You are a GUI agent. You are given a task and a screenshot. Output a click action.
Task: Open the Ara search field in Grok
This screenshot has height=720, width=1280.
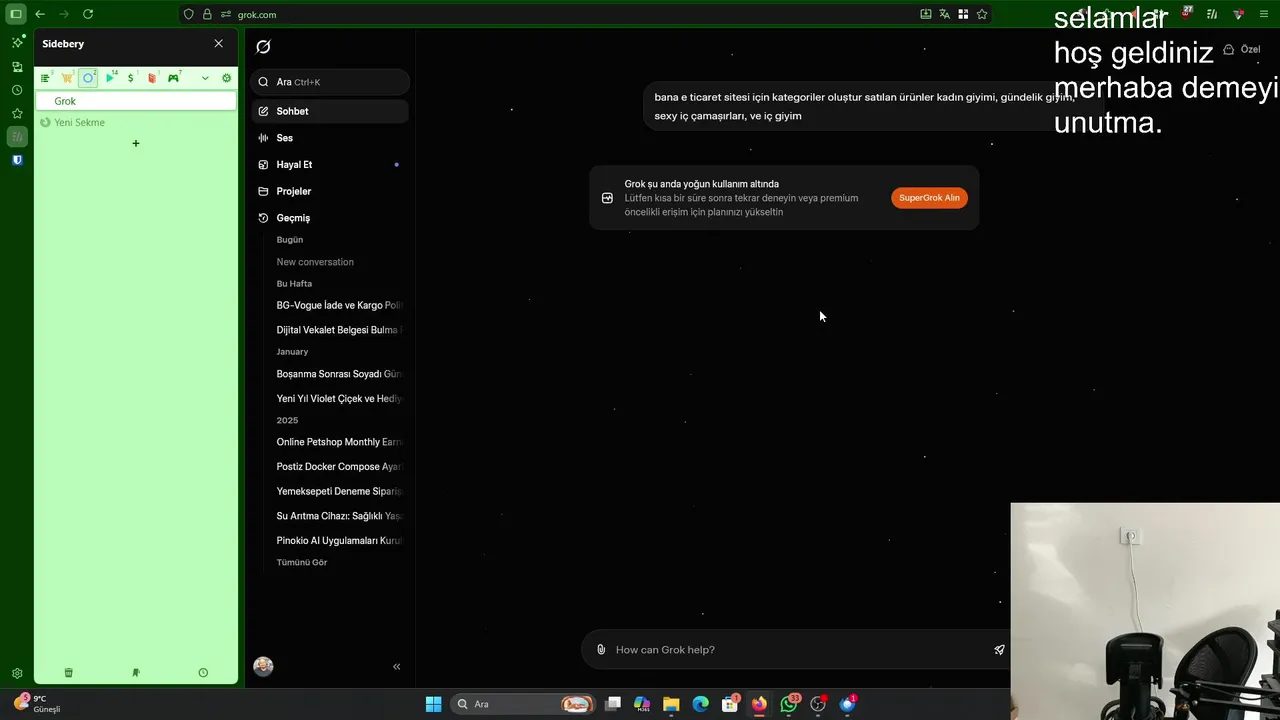330,82
